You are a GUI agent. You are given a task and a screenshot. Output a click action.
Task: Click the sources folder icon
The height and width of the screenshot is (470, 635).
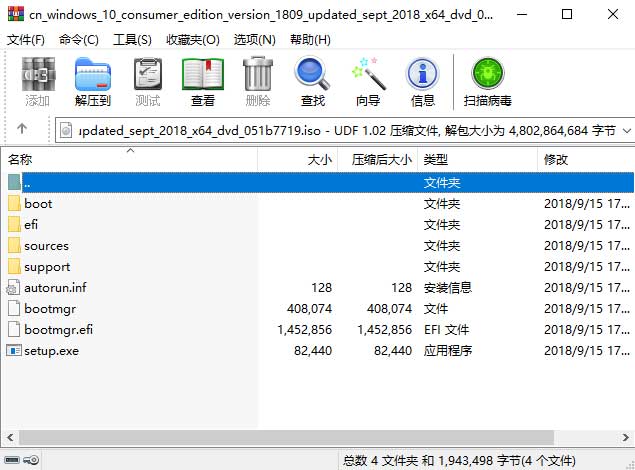pos(14,245)
